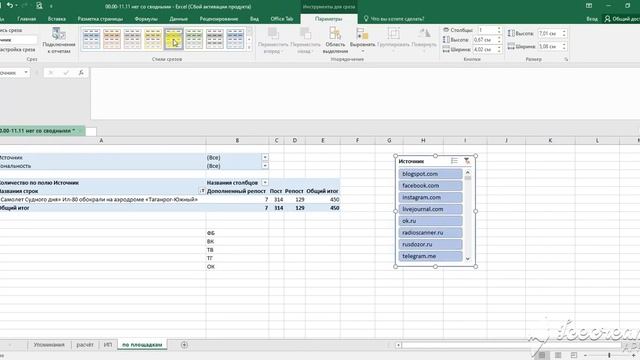The width and height of the screenshot is (640, 360).
Task: Toggle the facebook.com slicer item
Action: coord(431,186)
